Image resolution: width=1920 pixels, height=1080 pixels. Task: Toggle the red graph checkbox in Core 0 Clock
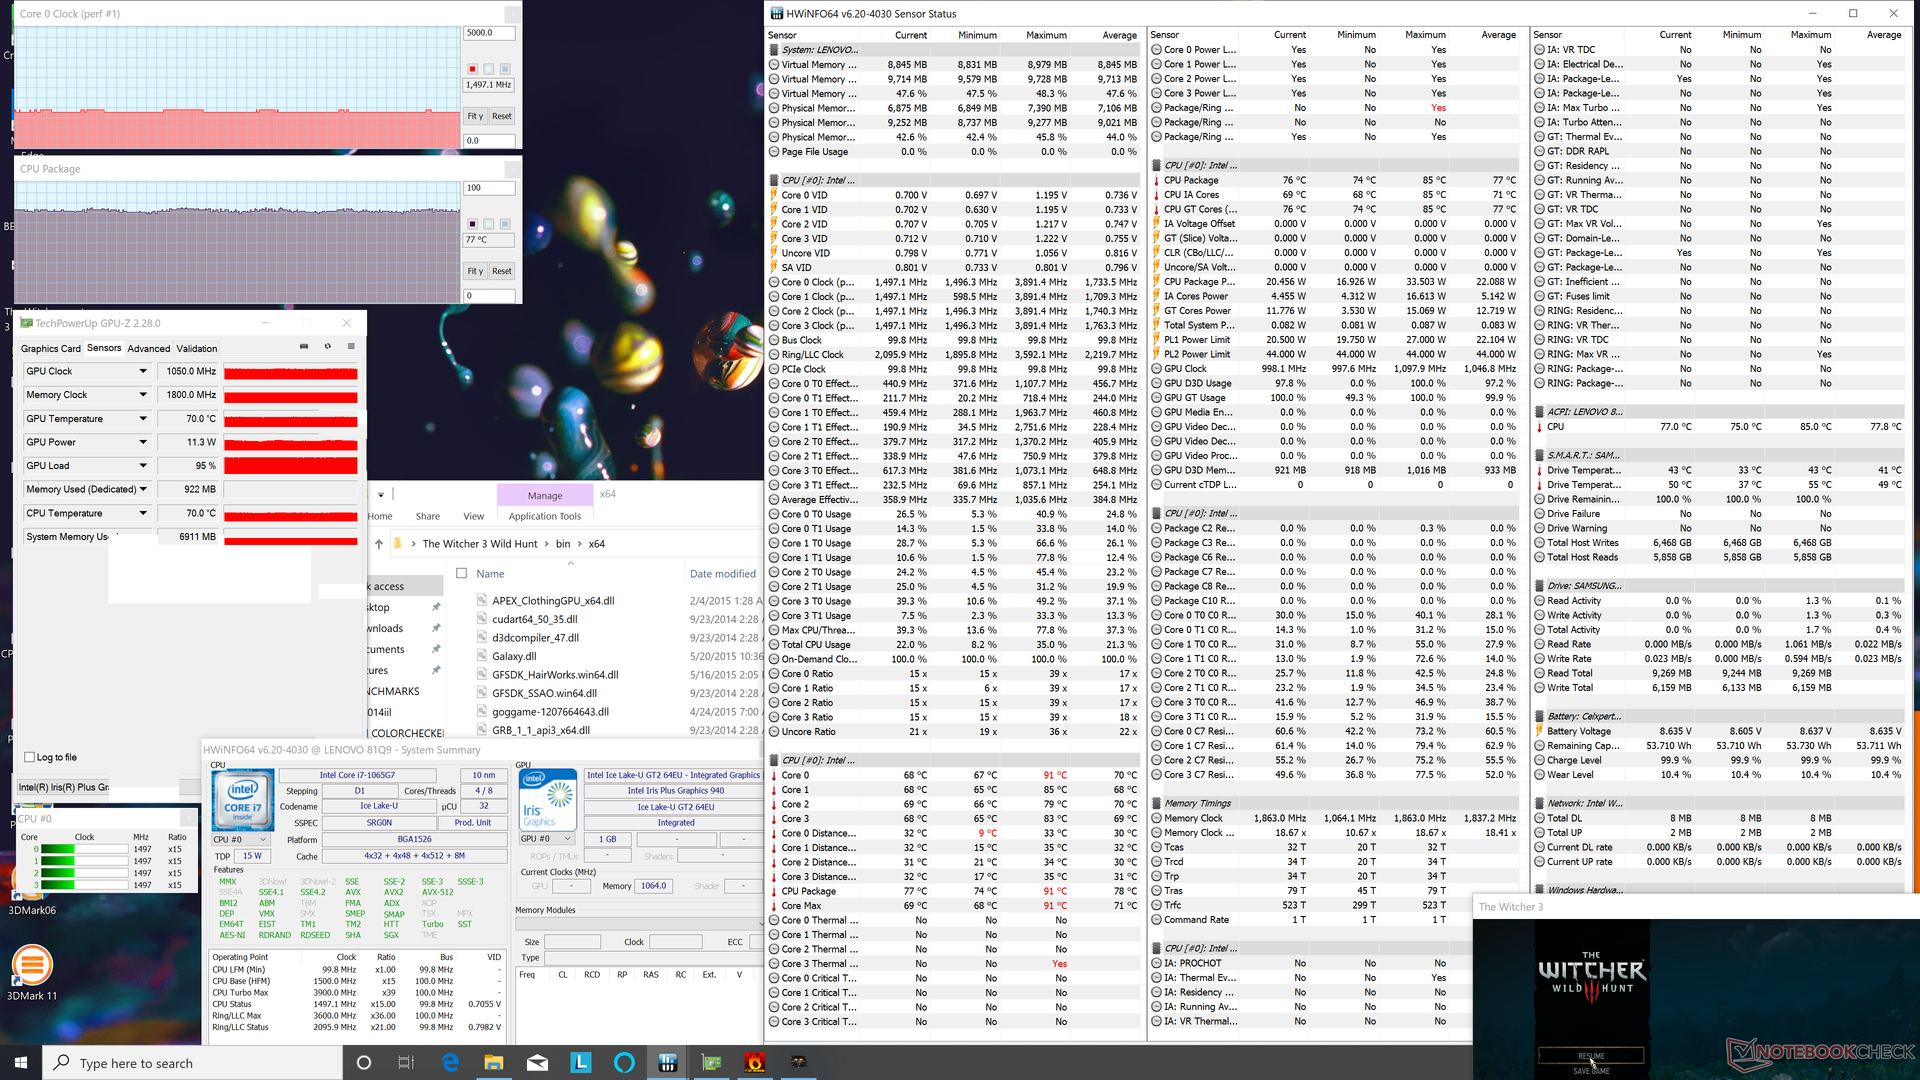472,69
